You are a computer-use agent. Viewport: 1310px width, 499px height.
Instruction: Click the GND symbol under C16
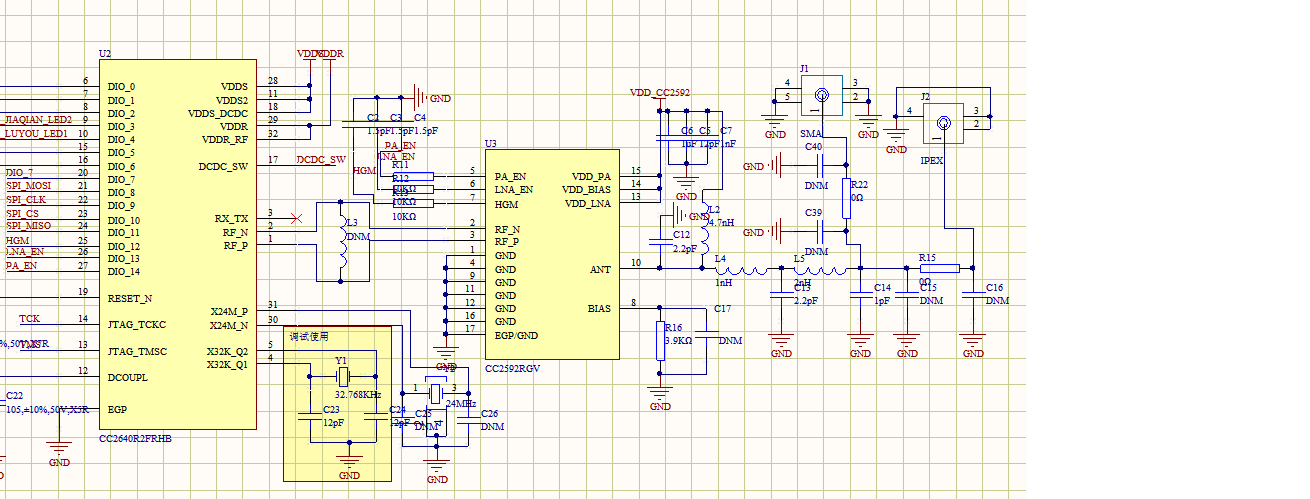pyautogui.click(x=973, y=343)
